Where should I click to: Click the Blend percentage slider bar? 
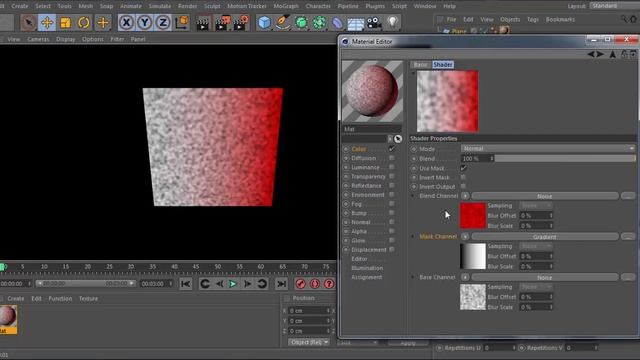(x=565, y=158)
